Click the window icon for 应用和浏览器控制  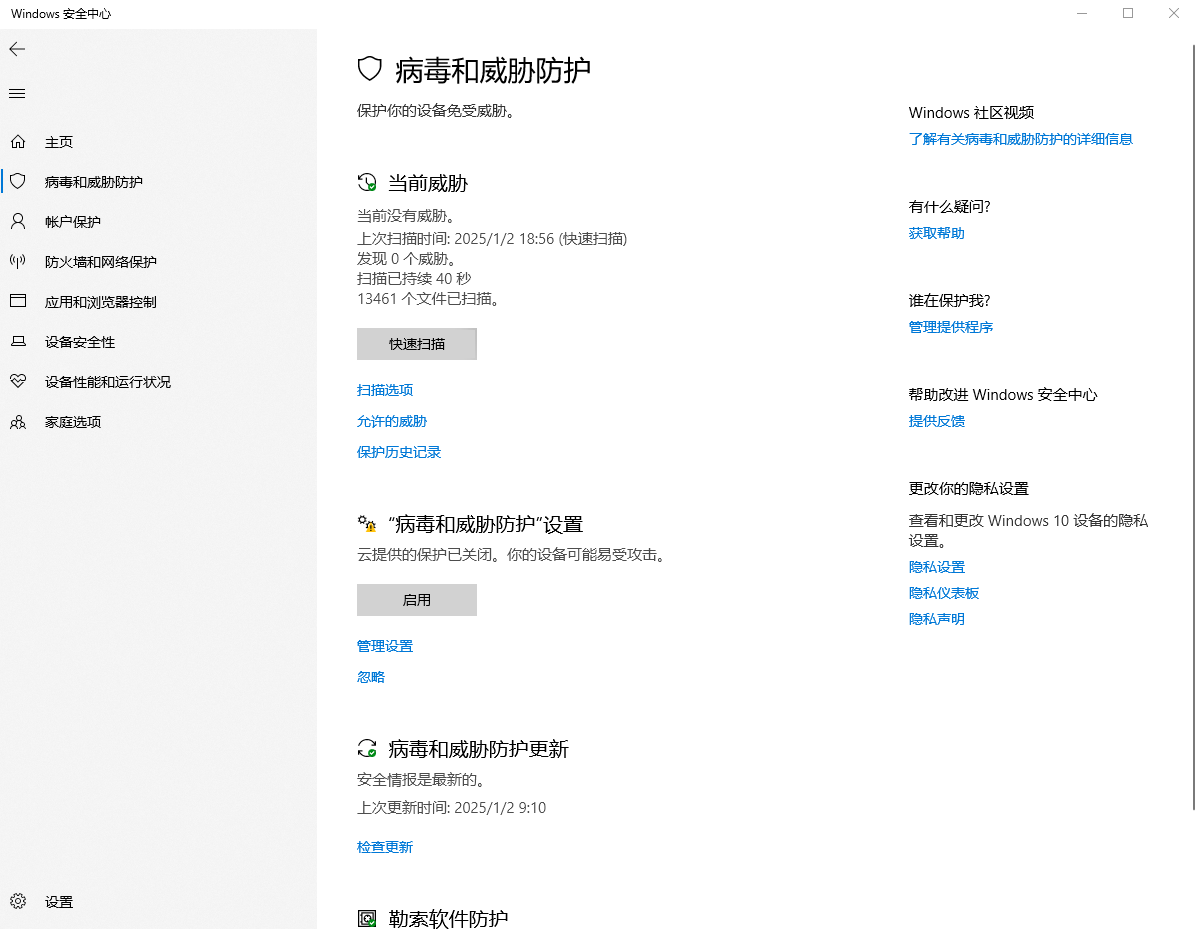[x=18, y=302]
